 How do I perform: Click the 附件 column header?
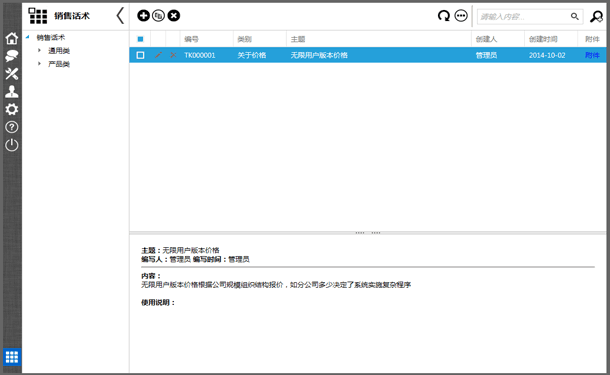pyautogui.click(x=592, y=39)
